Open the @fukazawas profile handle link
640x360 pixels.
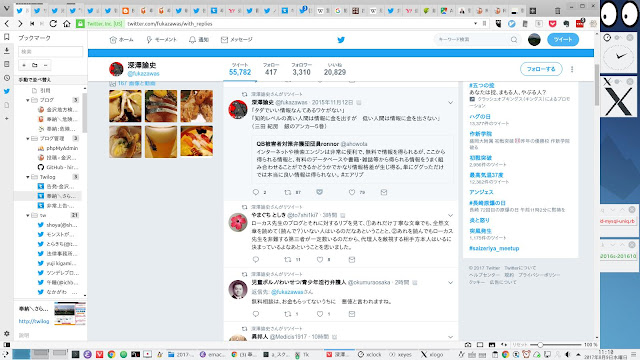click(x=143, y=74)
